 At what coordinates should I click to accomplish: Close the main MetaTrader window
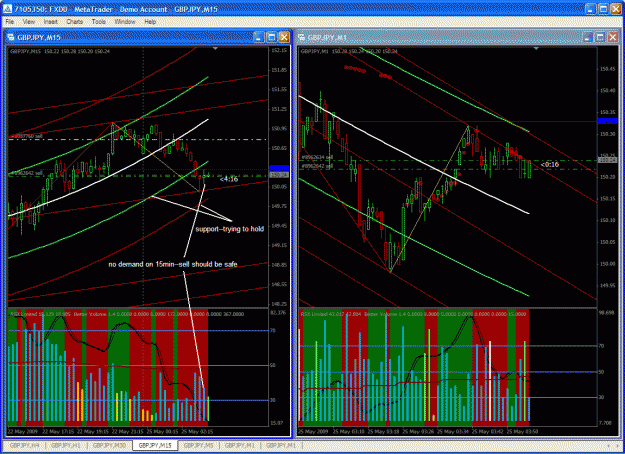pyautogui.click(x=616, y=8)
